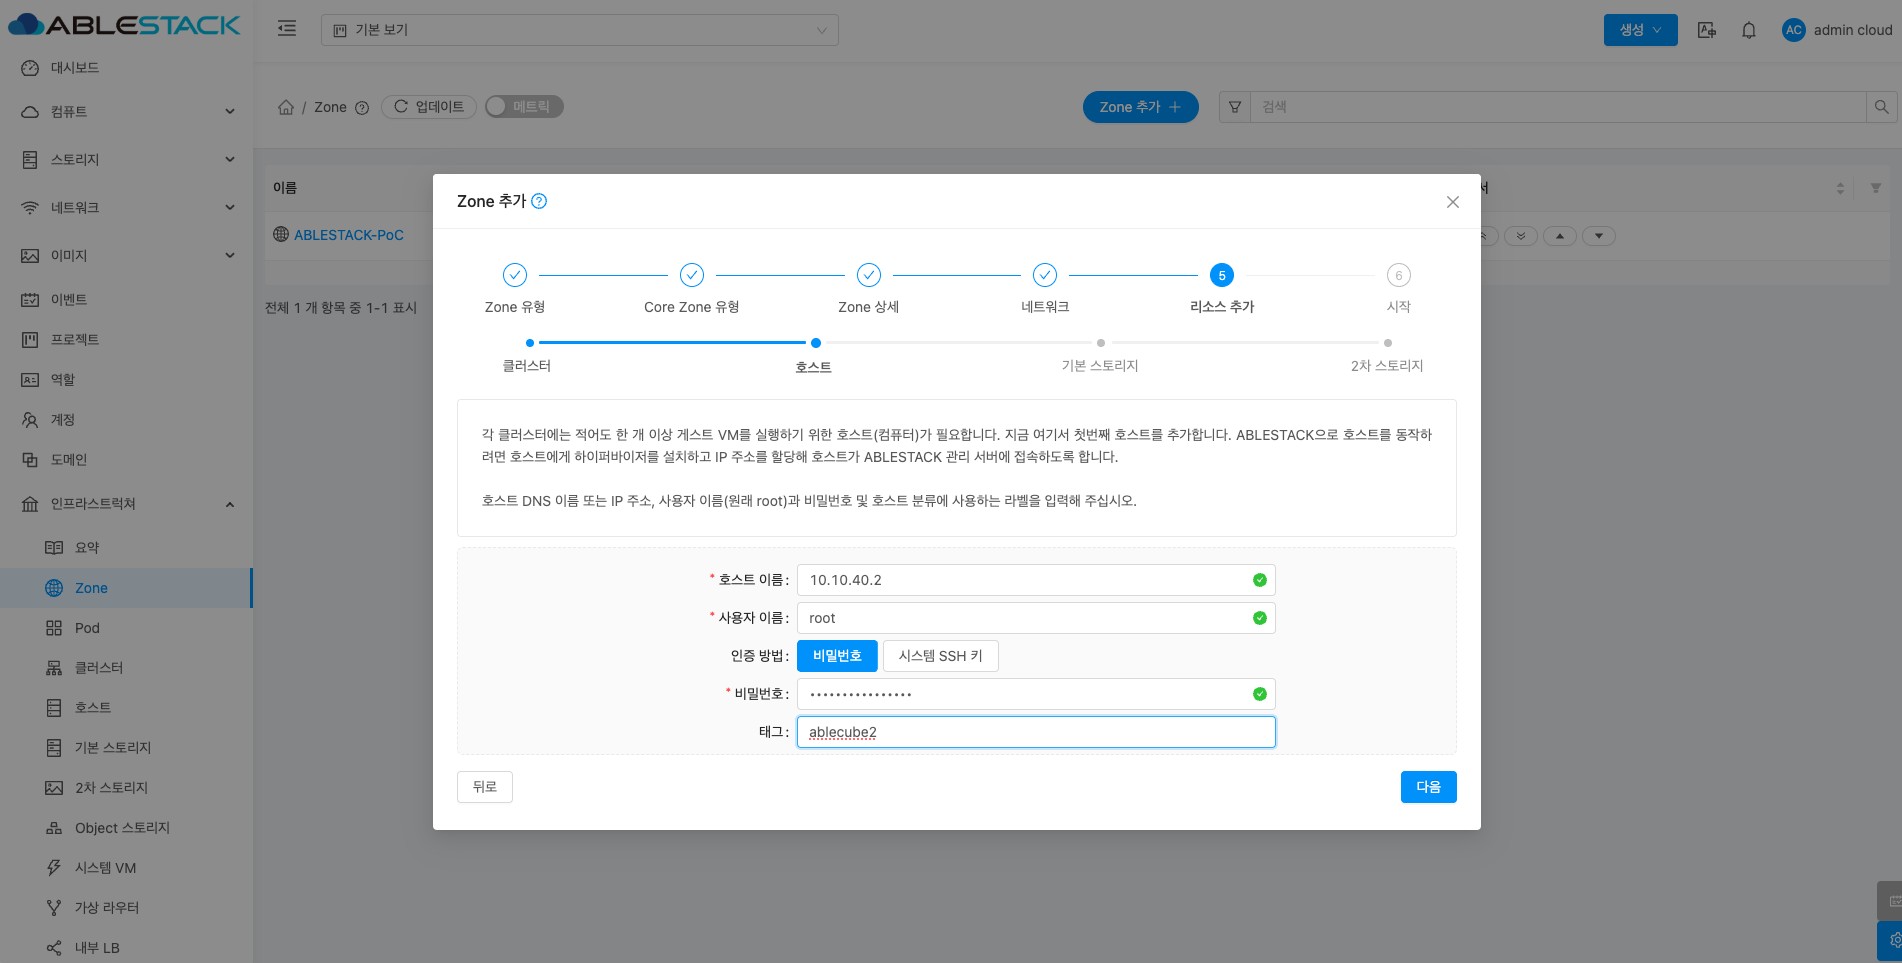Image resolution: width=1902 pixels, height=963 pixels.
Task: Click the column filter icon in table header
Action: pyautogui.click(x=1876, y=188)
